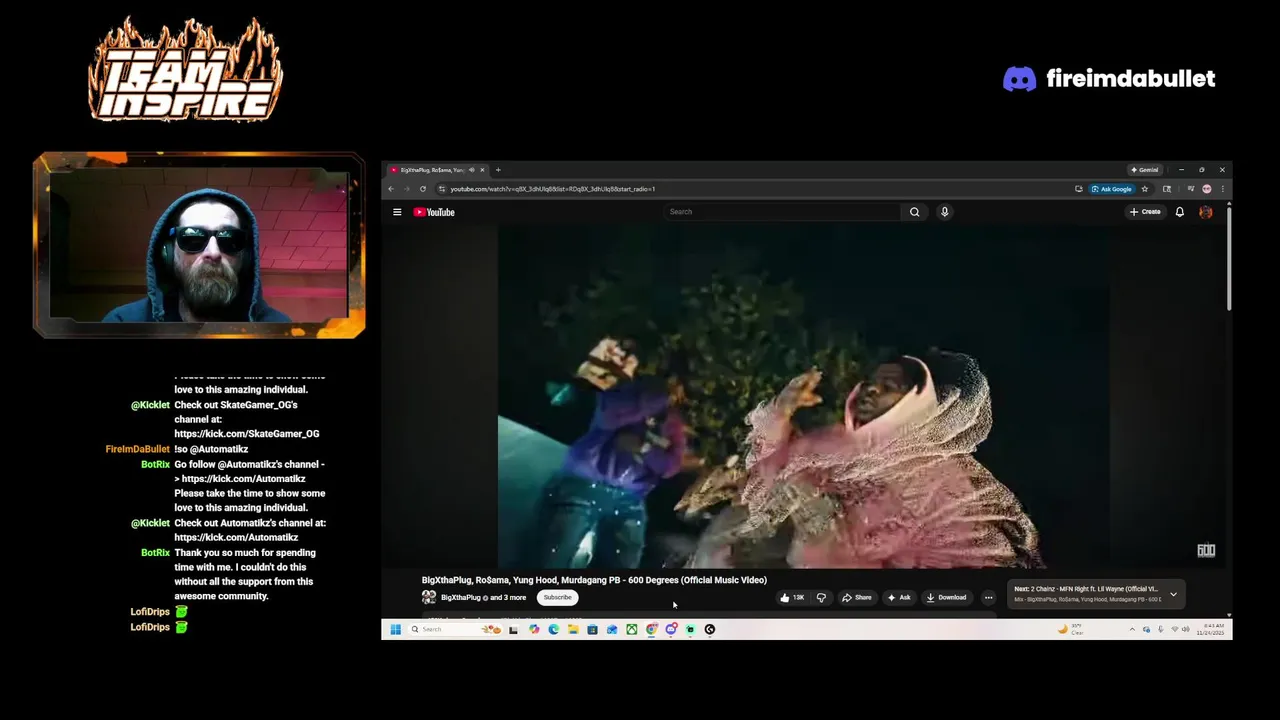1280x720 pixels.
Task: Go back with the browser back arrow
Action: pyautogui.click(x=391, y=189)
